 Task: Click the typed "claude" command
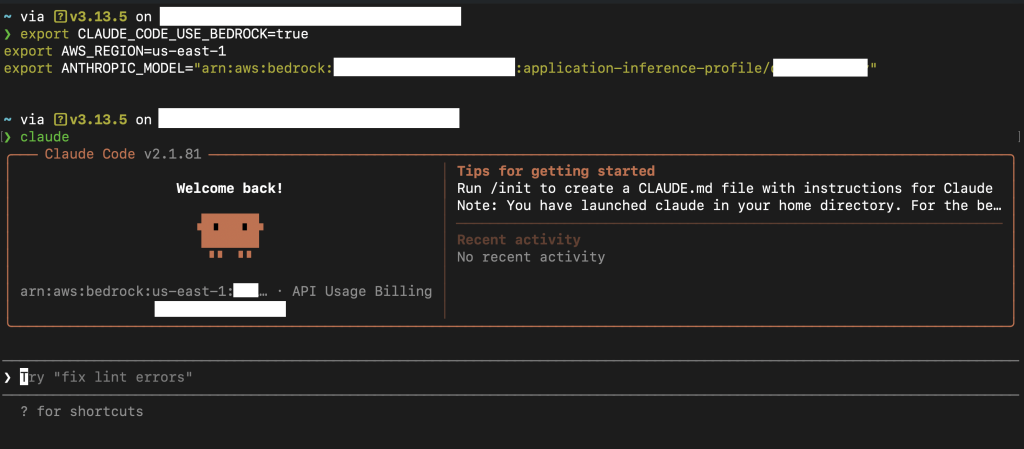point(45,136)
